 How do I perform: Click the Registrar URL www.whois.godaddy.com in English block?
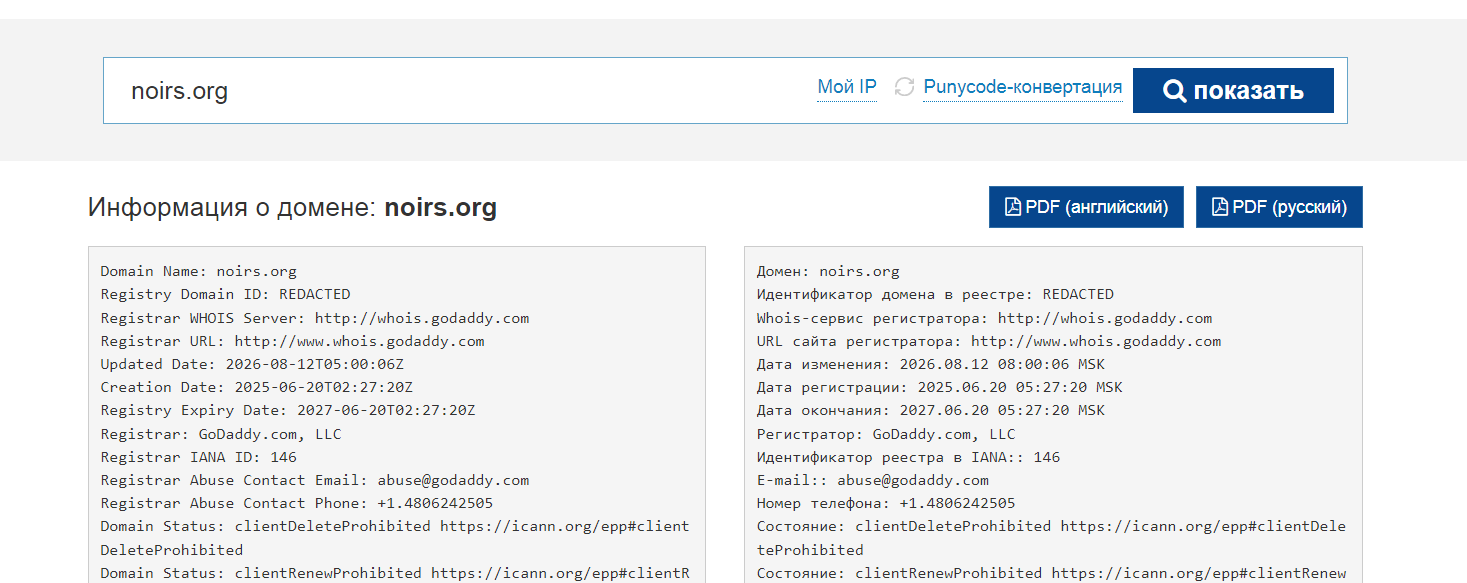coord(359,341)
